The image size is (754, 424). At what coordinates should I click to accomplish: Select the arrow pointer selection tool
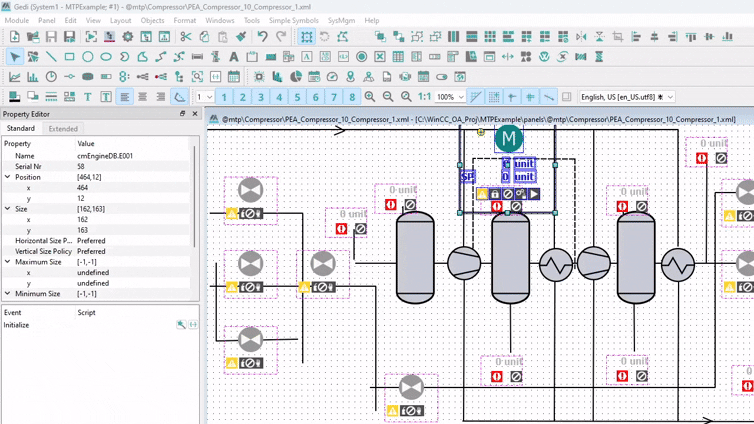pyautogui.click(x=14, y=57)
